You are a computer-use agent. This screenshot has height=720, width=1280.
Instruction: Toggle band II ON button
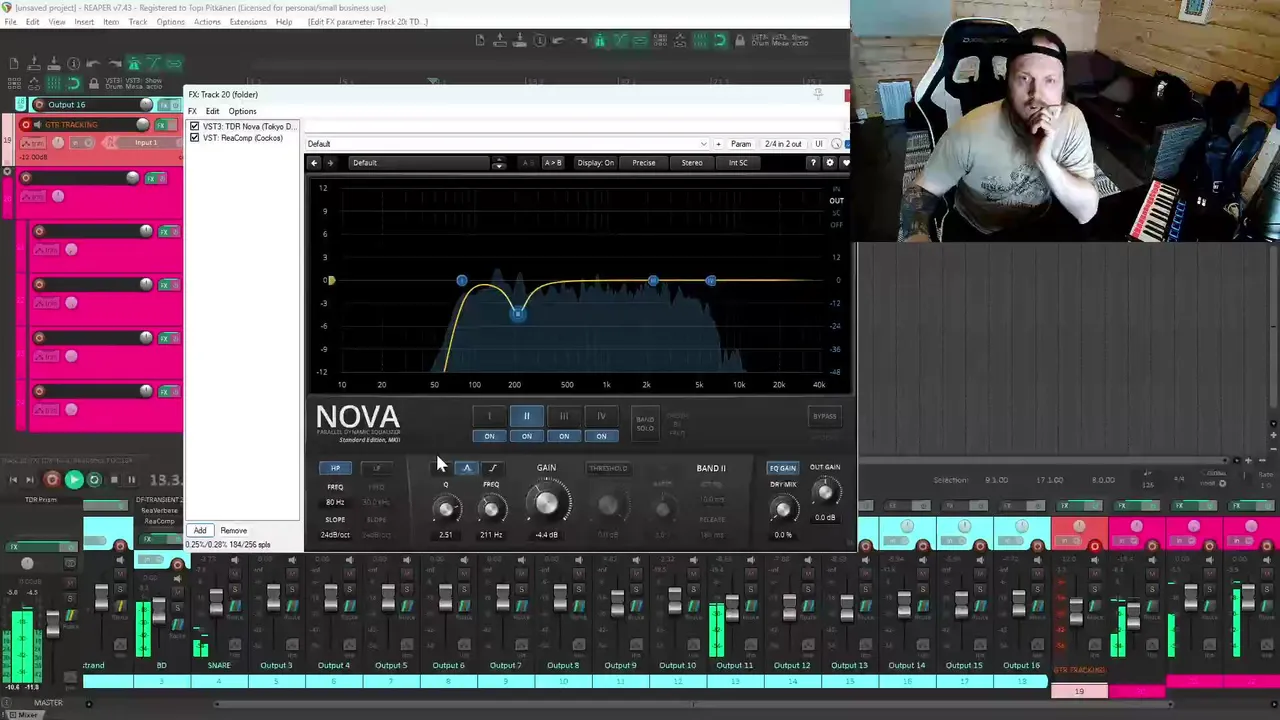tap(527, 436)
